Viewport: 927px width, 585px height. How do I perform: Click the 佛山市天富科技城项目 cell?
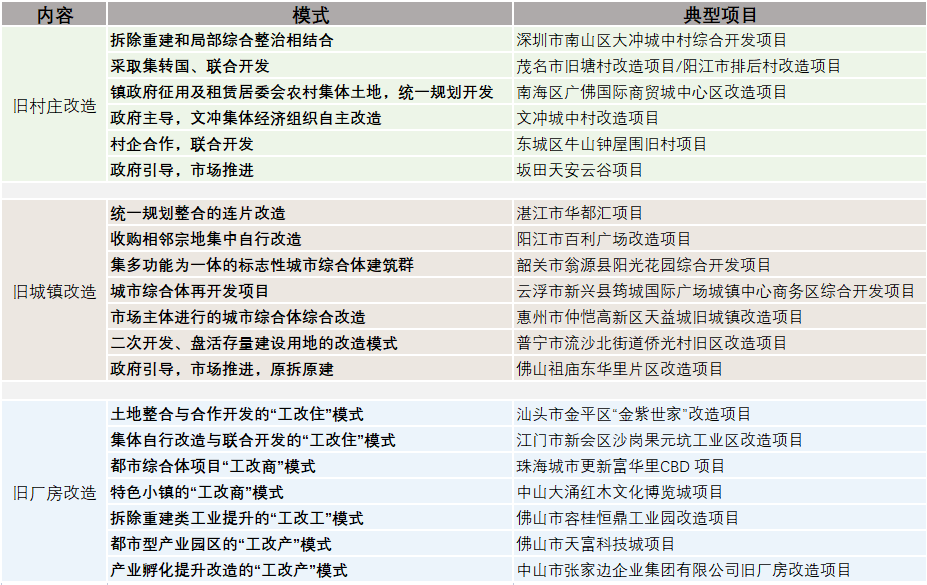595,544
